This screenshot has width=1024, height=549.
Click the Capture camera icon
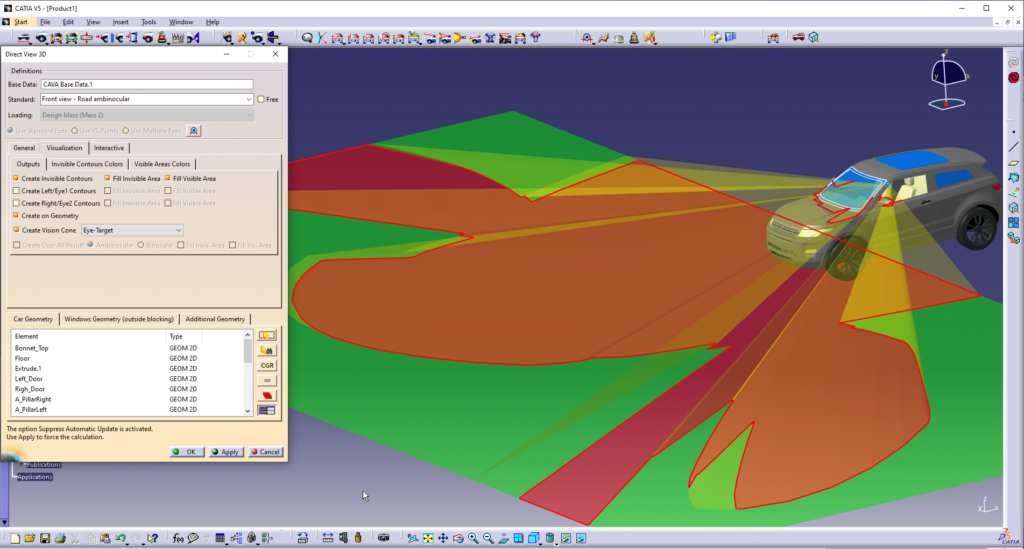point(383,538)
